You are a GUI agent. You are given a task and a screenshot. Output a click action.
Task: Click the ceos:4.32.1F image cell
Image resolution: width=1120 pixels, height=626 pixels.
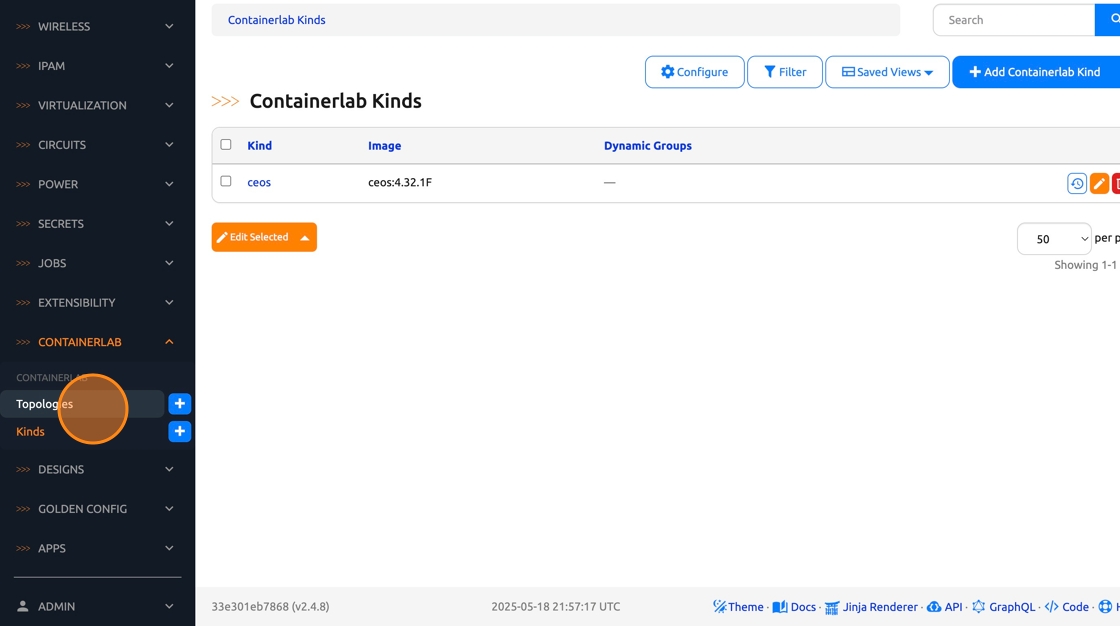tap(400, 182)
